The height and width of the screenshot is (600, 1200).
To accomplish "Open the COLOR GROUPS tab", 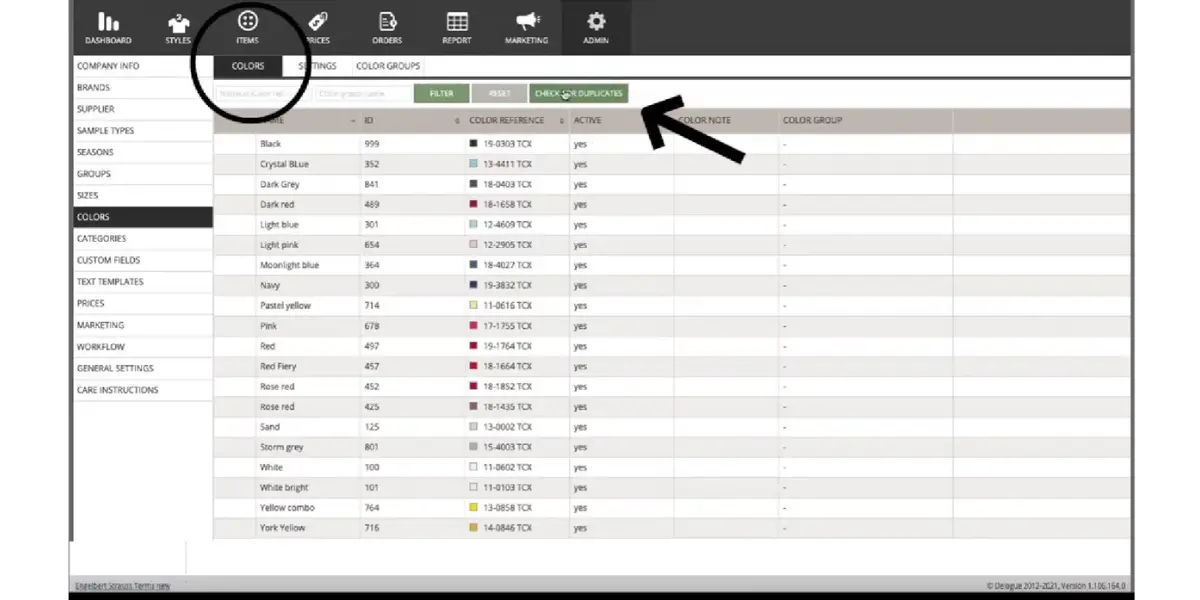I will (388, 65).
